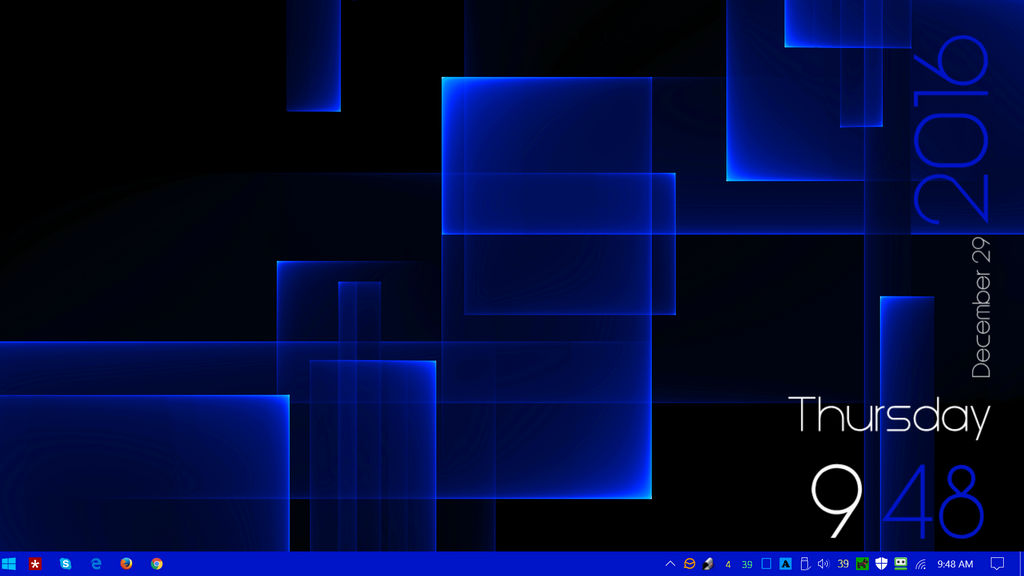1024x576 pixels.
Task: Open the green robot tray icon
Action: tap(902, 563)
